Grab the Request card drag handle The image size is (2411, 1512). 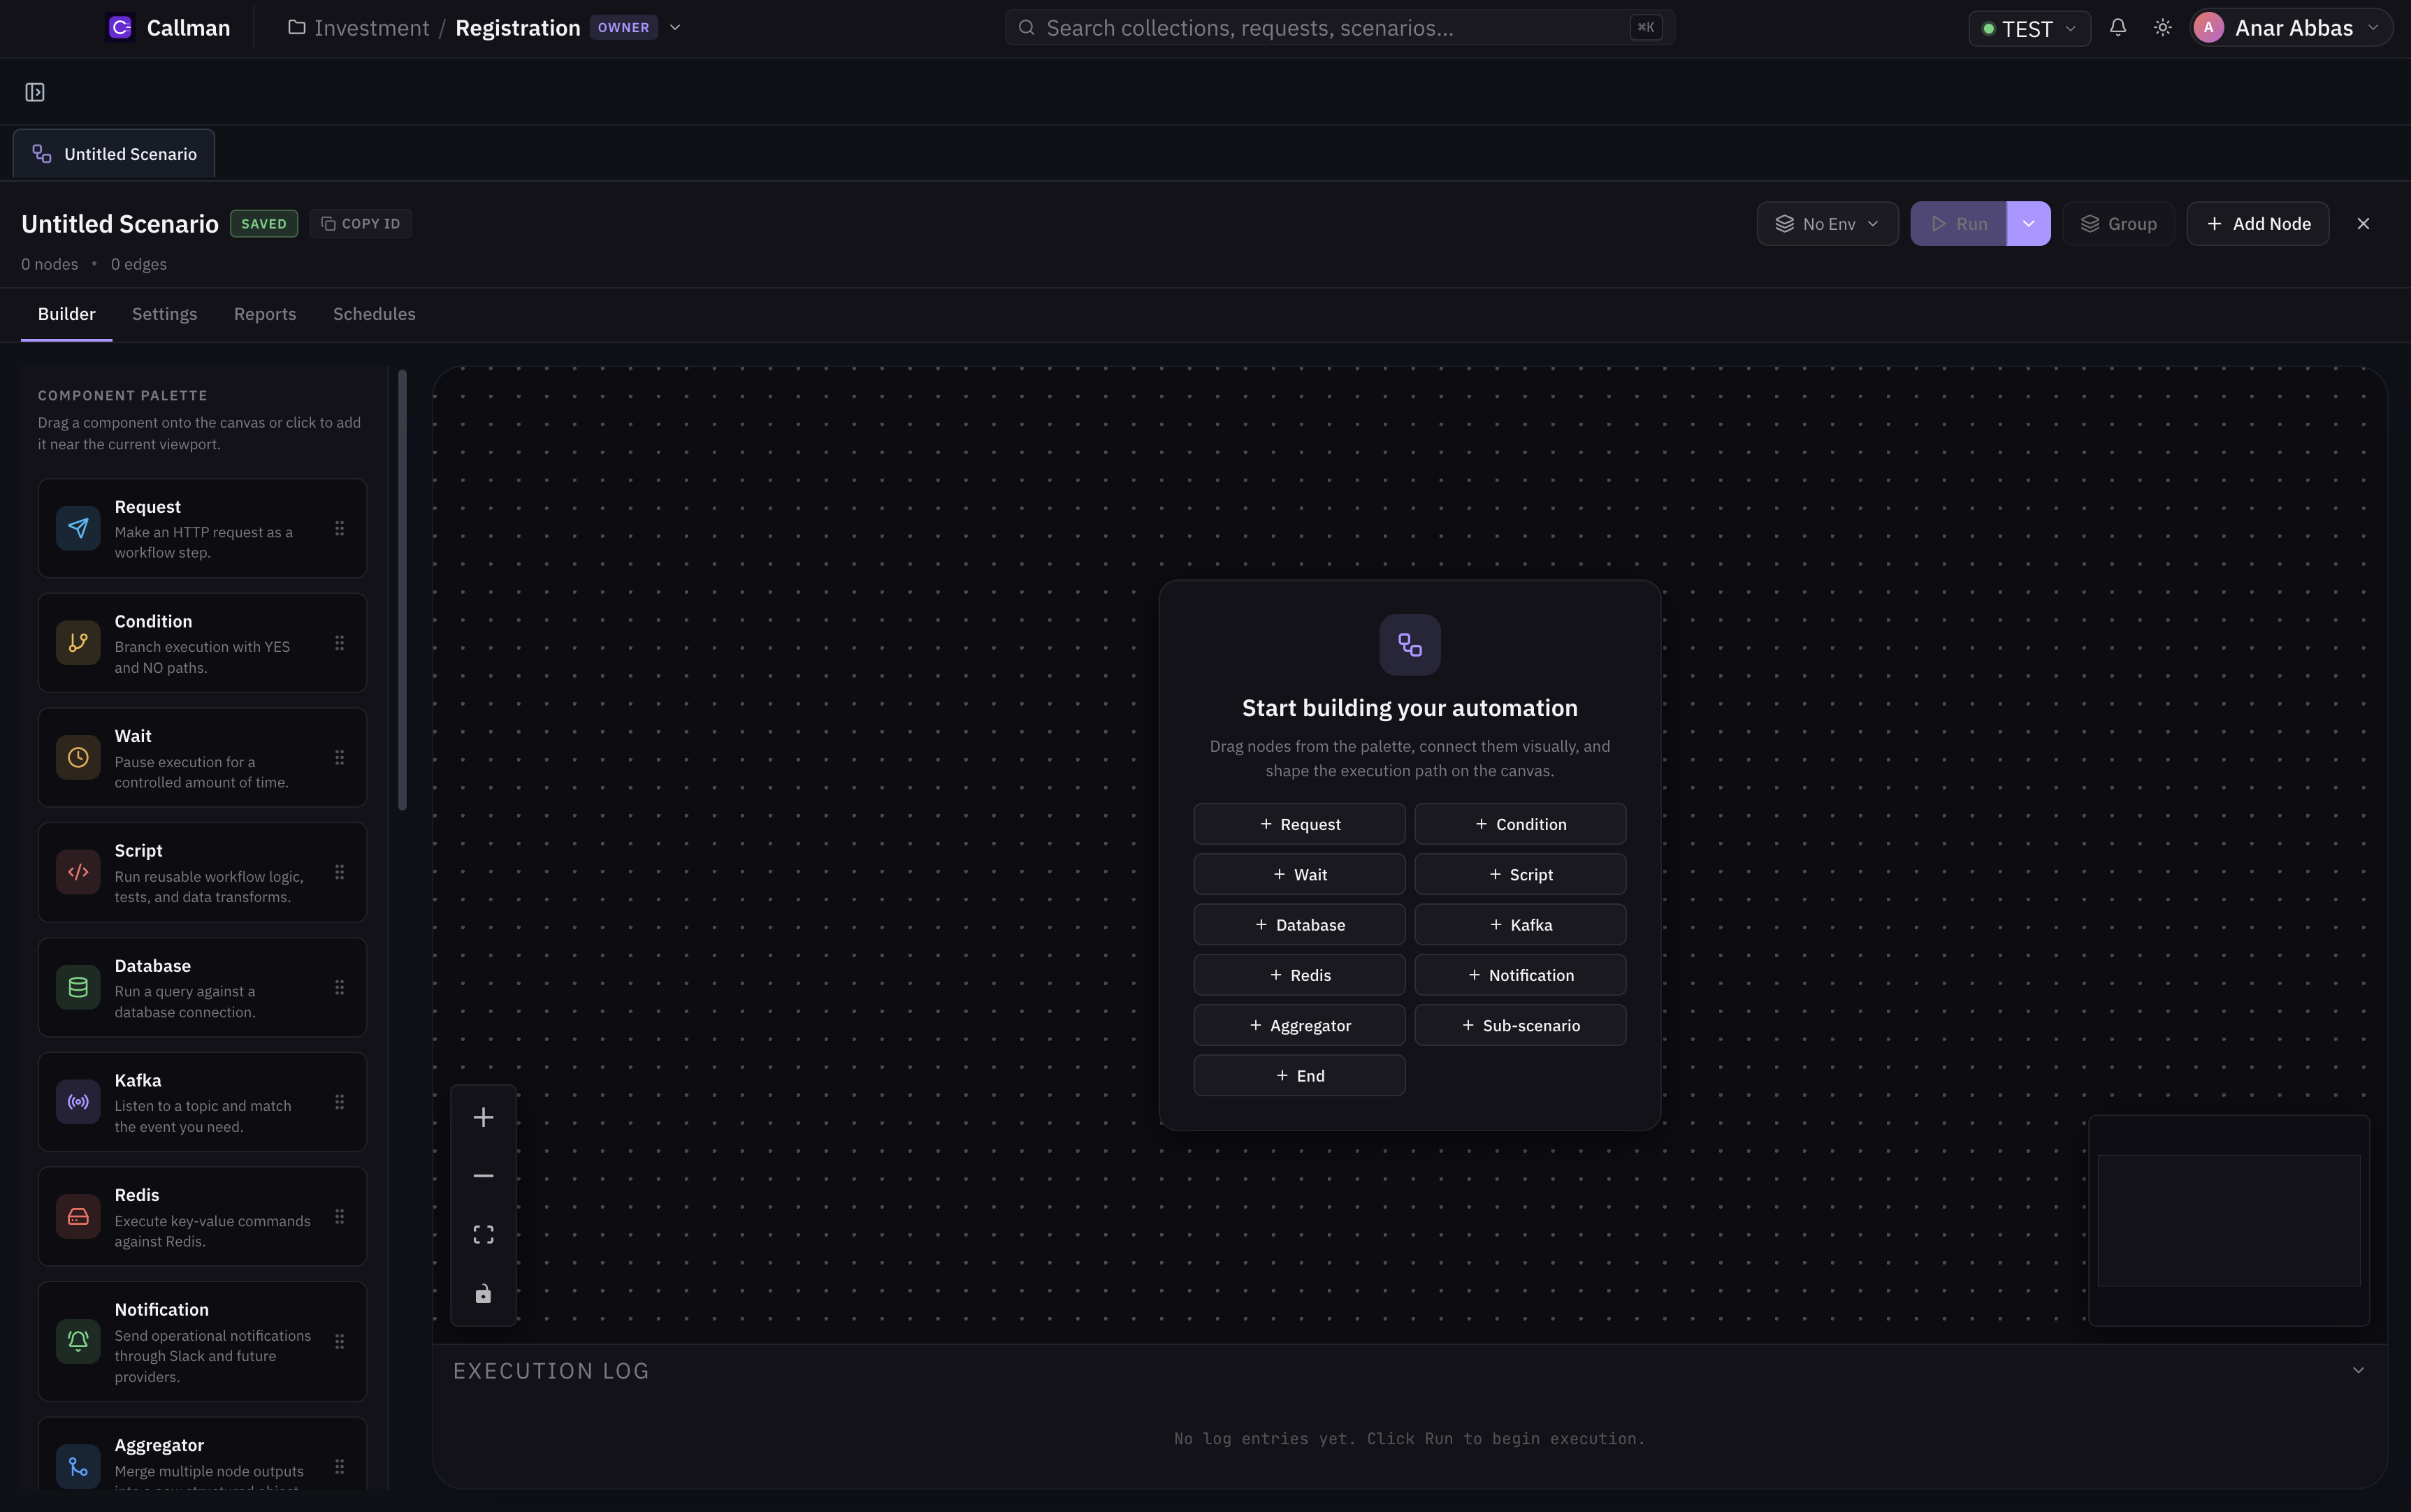click(340, 528)
